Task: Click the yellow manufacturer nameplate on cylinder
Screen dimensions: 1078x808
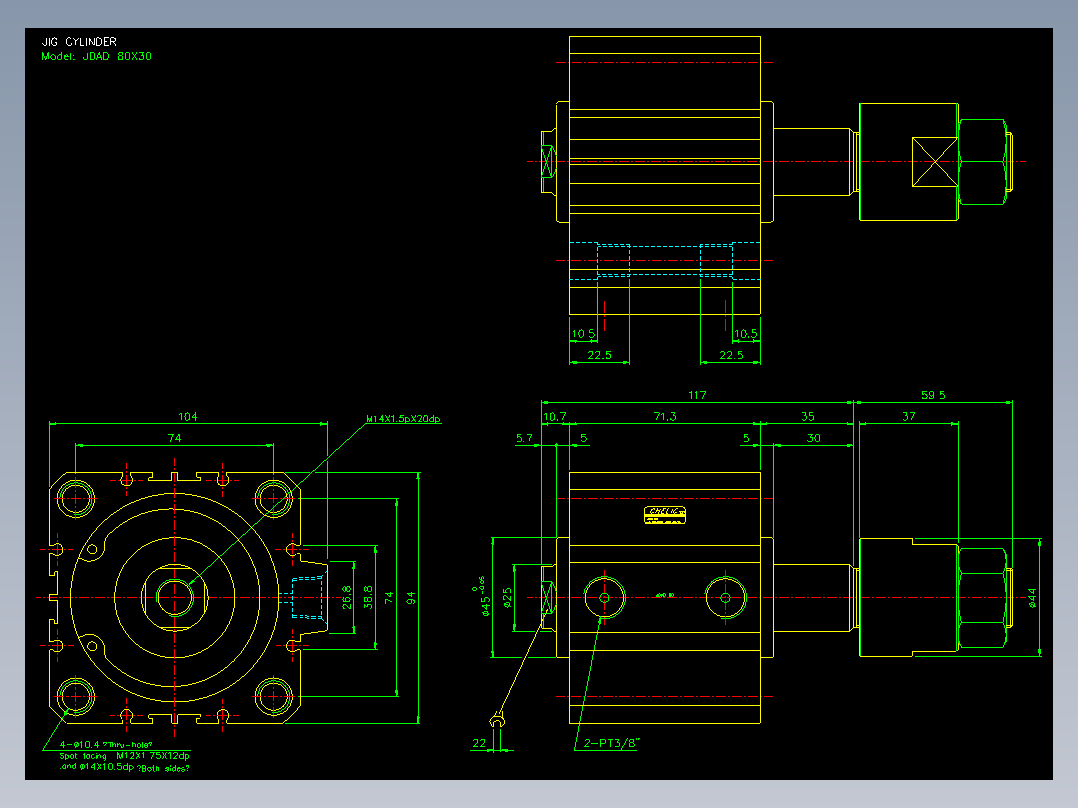Action: coord(665,515)
